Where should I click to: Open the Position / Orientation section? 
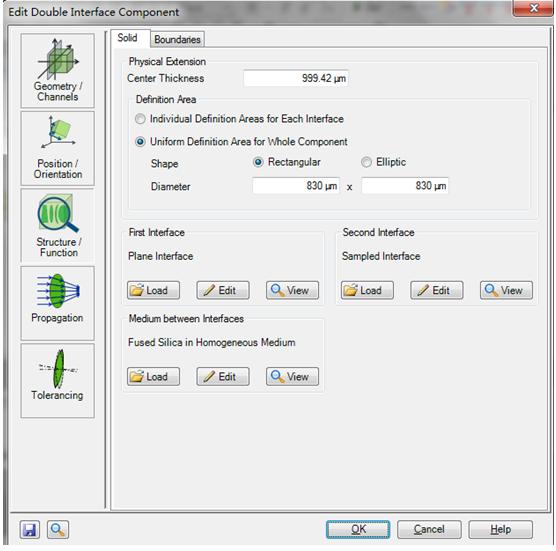point(57,149)
